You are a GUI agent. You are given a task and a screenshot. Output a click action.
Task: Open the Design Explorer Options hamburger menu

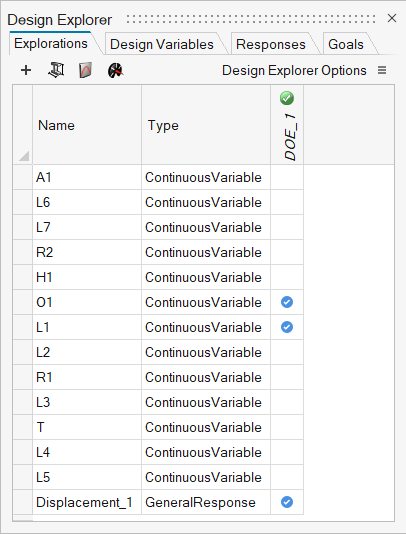tap(382, 70)
